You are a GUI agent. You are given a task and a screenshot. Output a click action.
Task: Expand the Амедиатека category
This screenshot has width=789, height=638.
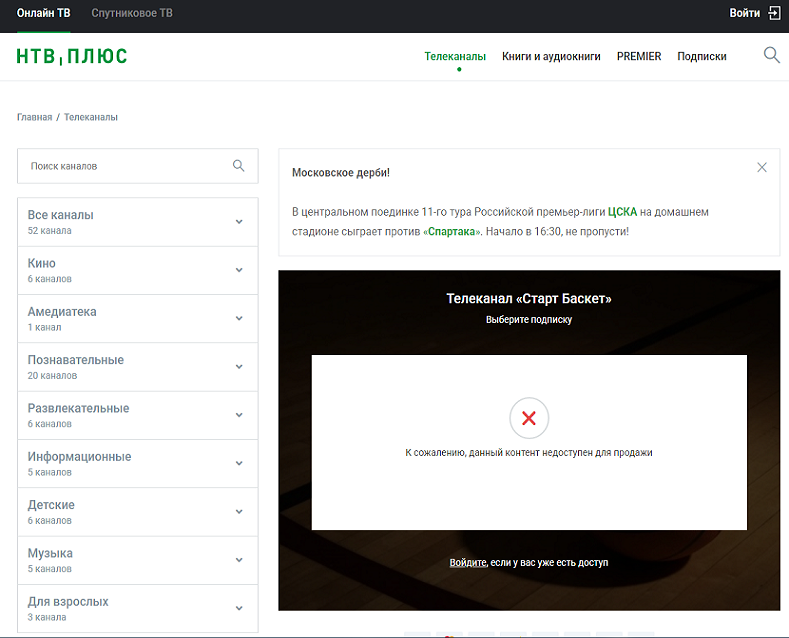coord(138,318)
